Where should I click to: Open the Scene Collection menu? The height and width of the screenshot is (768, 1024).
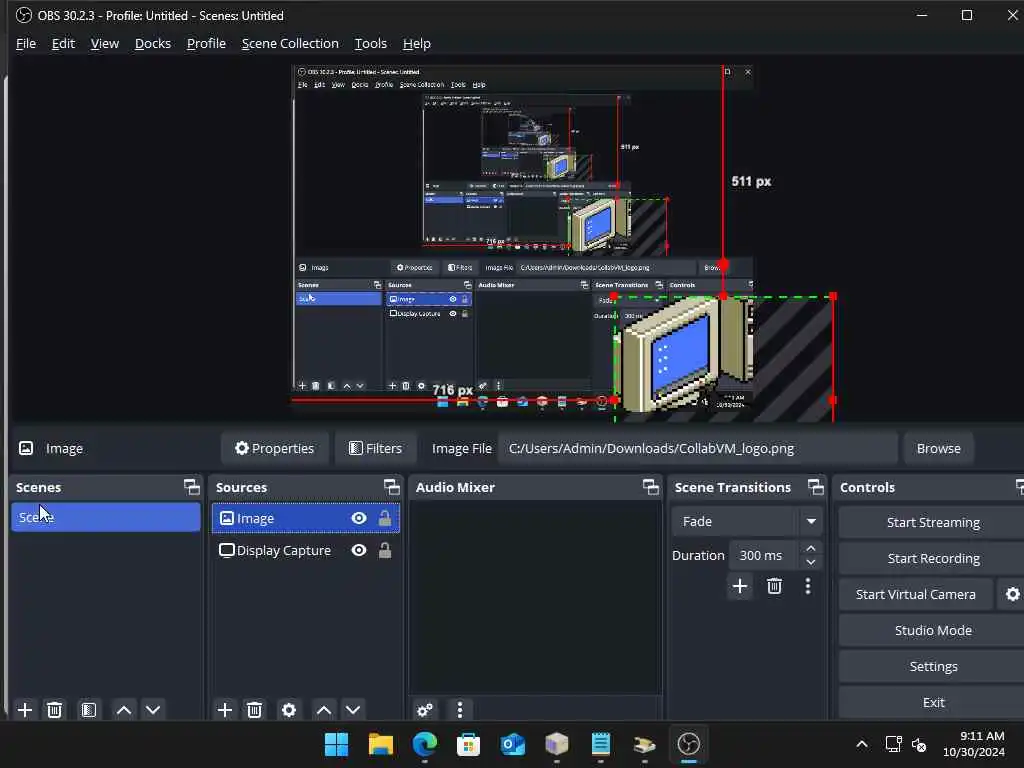290,44
